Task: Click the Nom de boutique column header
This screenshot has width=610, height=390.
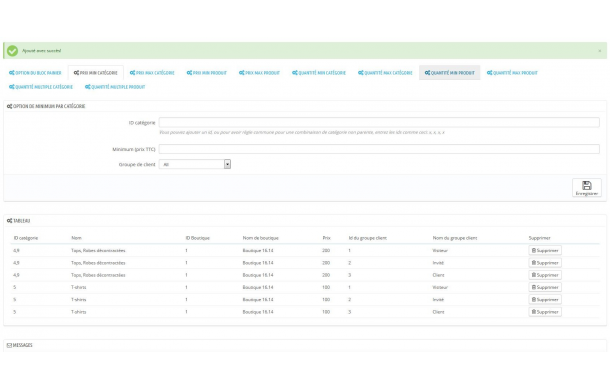Action: pos(261,238)
